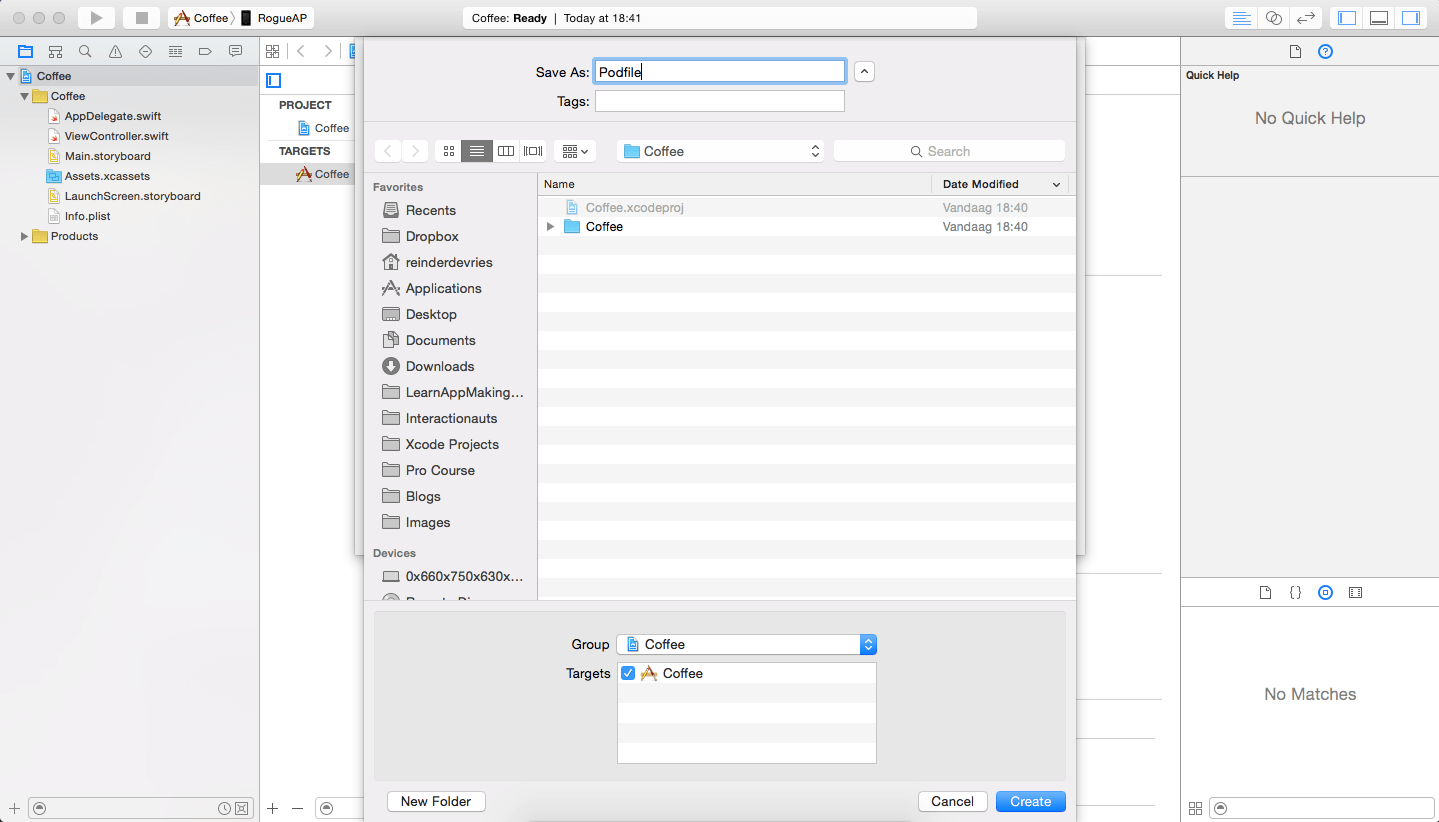Viewport: 1439px width, 822px height.
Task: Collapse the yellow Coffee group in navigator
Action: (24, 96)
